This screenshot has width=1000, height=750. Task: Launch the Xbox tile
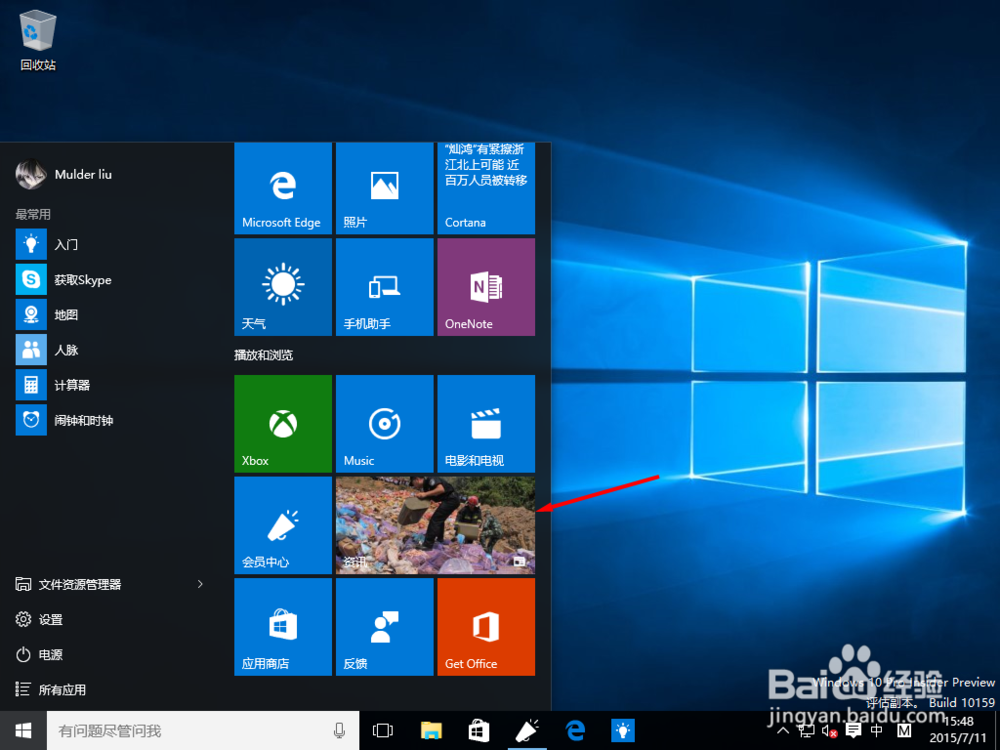pos(283,423)
